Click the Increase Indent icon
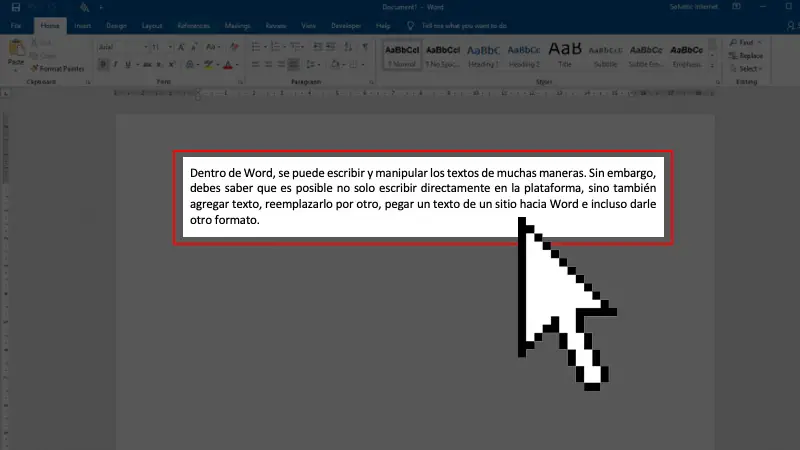Screen dimensions: 800x450 point(331,47)
